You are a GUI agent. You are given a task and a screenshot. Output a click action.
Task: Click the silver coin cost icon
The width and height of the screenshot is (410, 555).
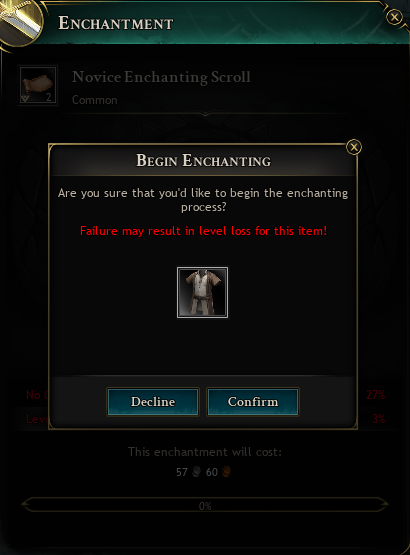(x=197, y=472)
